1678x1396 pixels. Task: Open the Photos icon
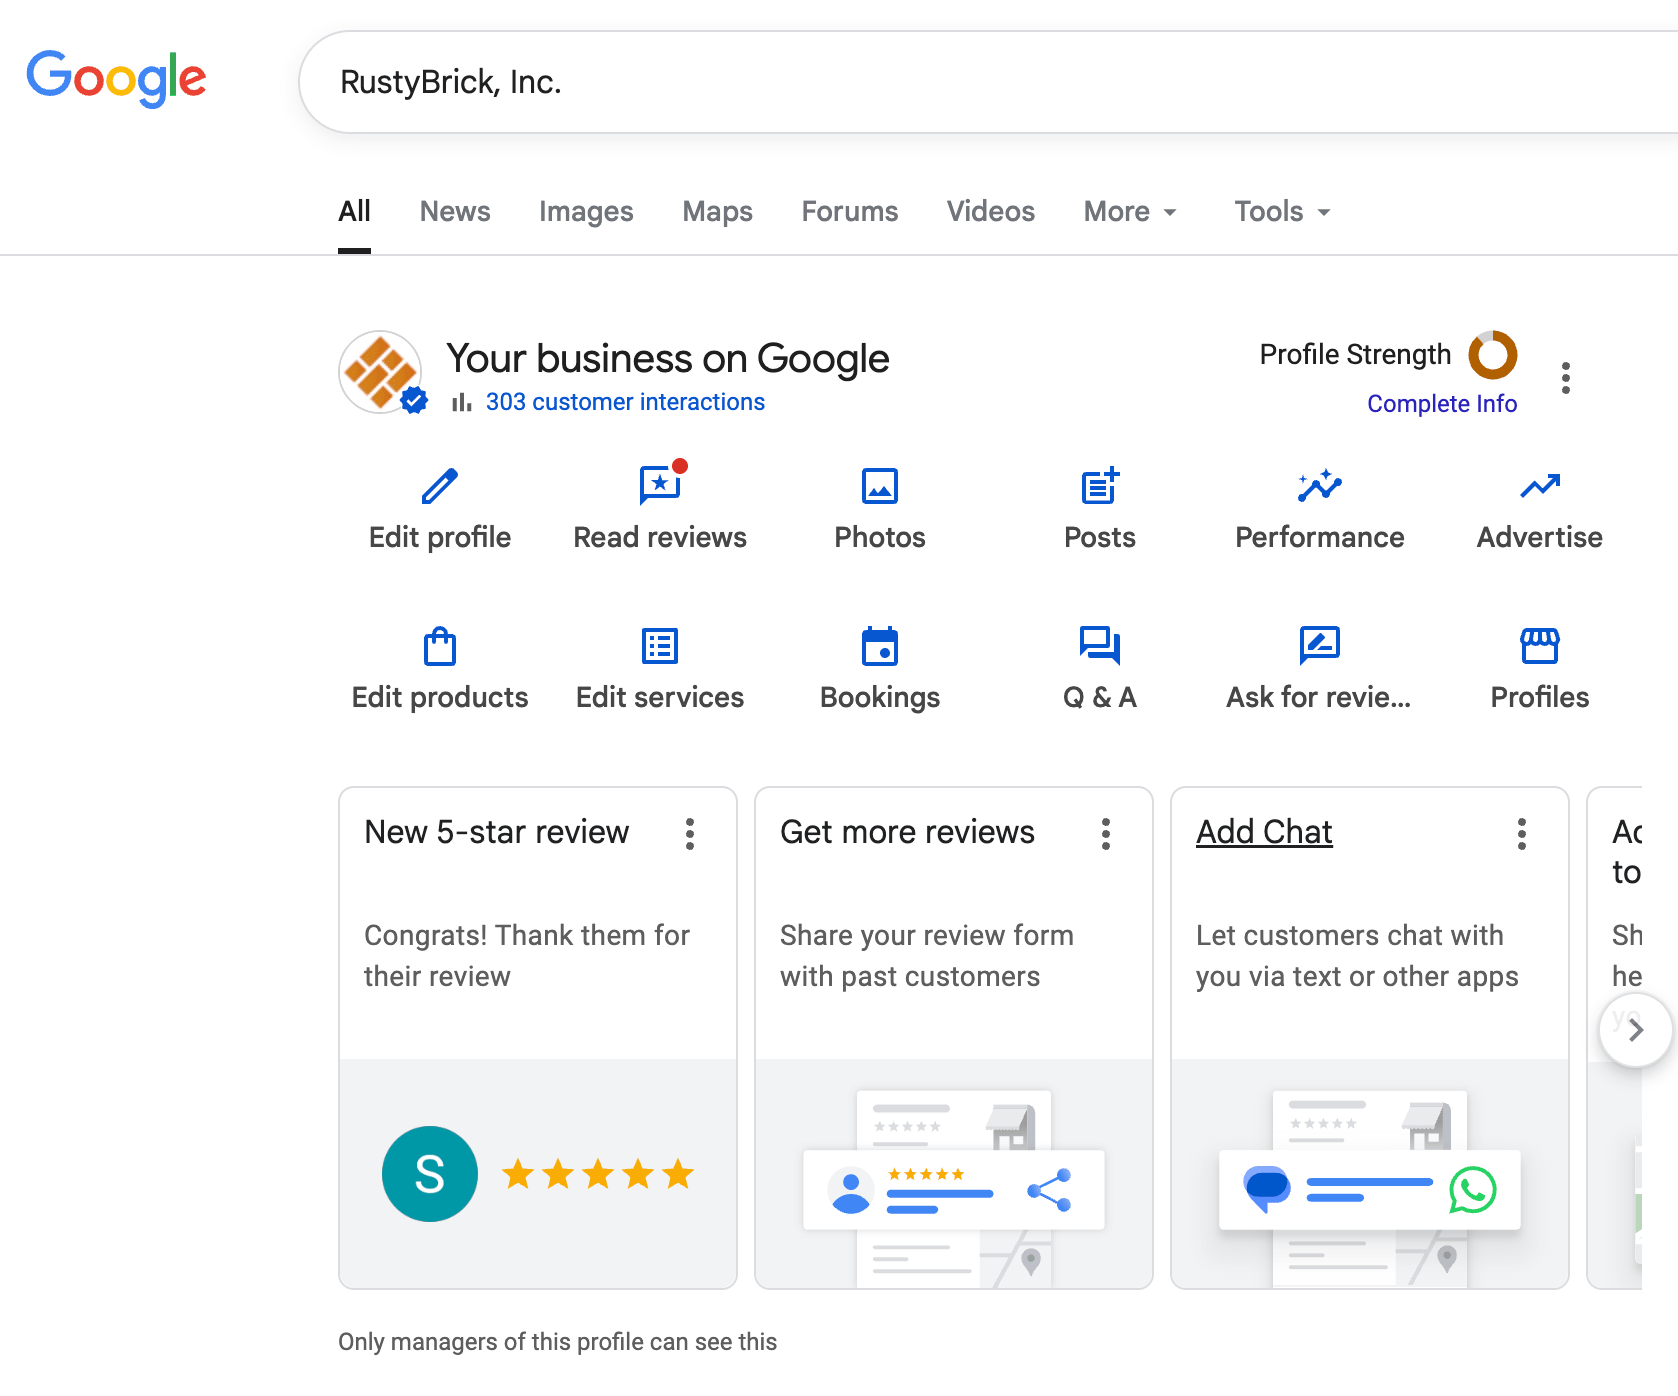(x=880, y=487)
